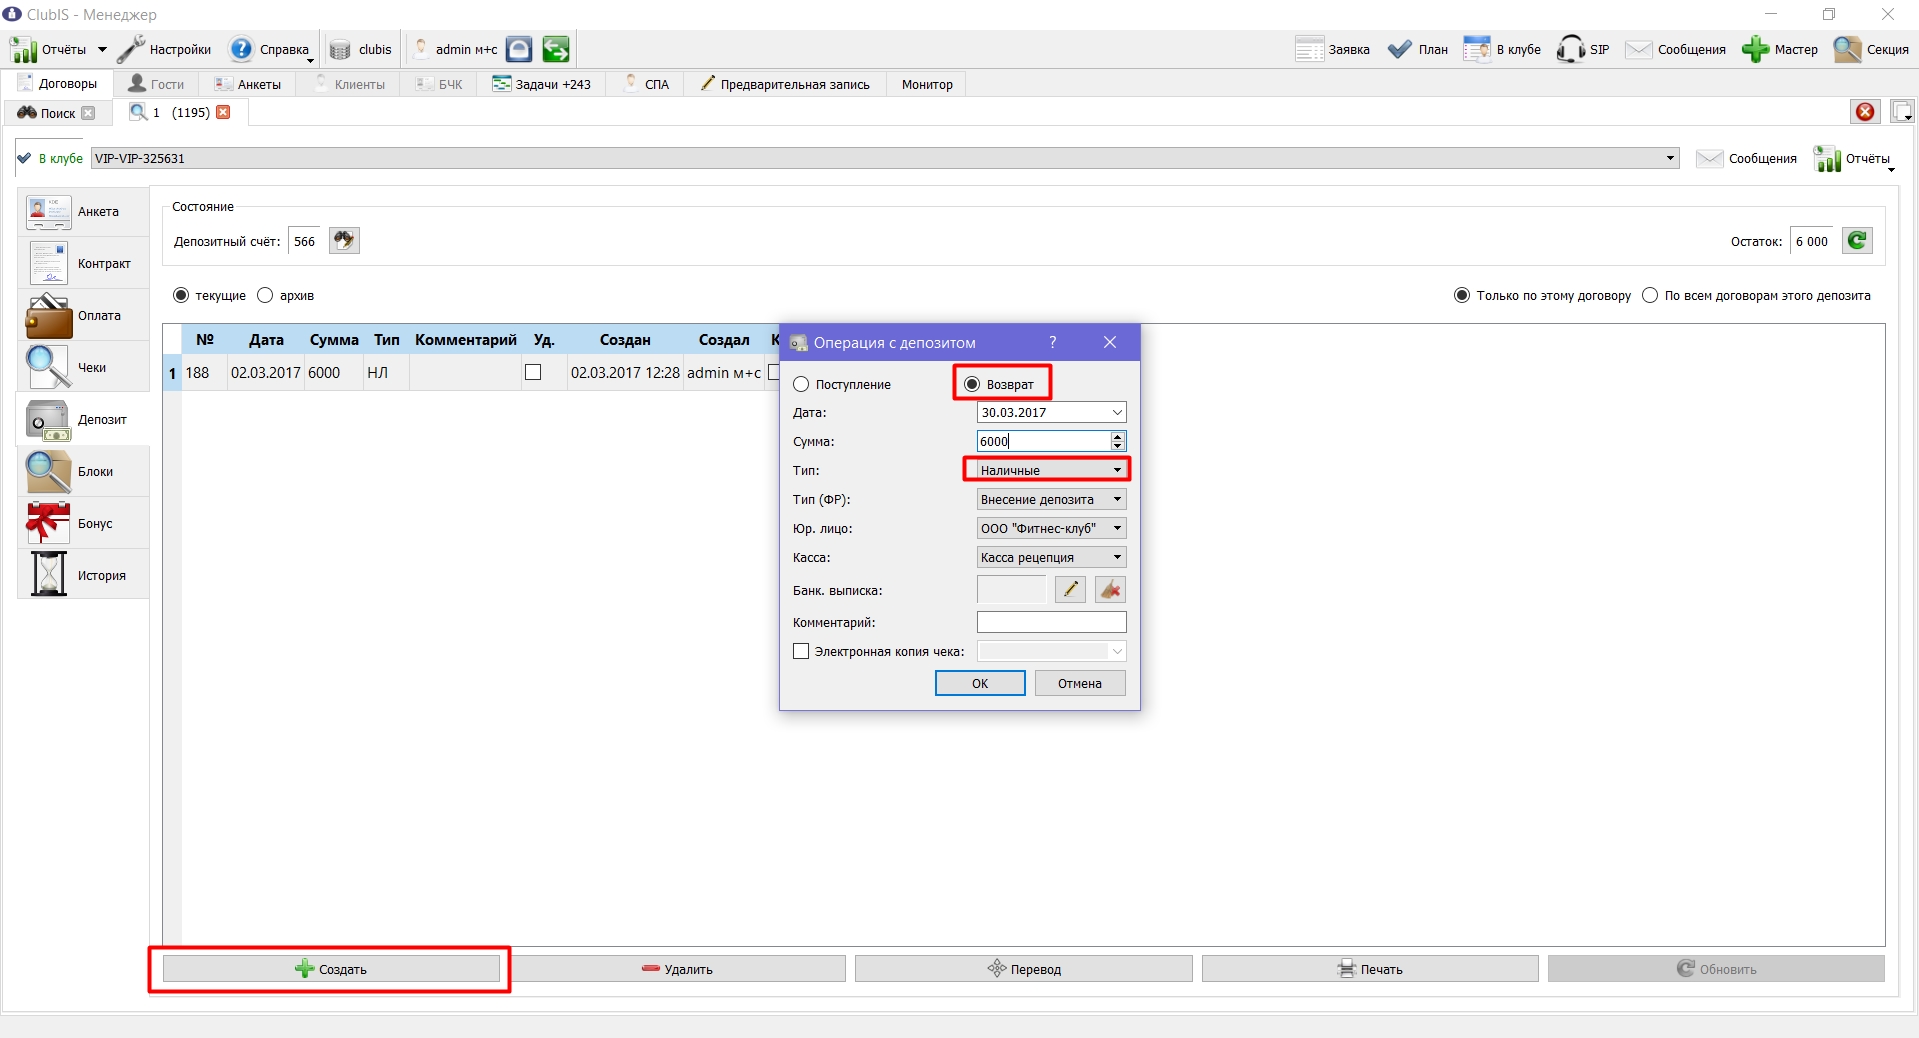Click red close-all tabs icon
1919x1038 pixels.
point(1865,112)
